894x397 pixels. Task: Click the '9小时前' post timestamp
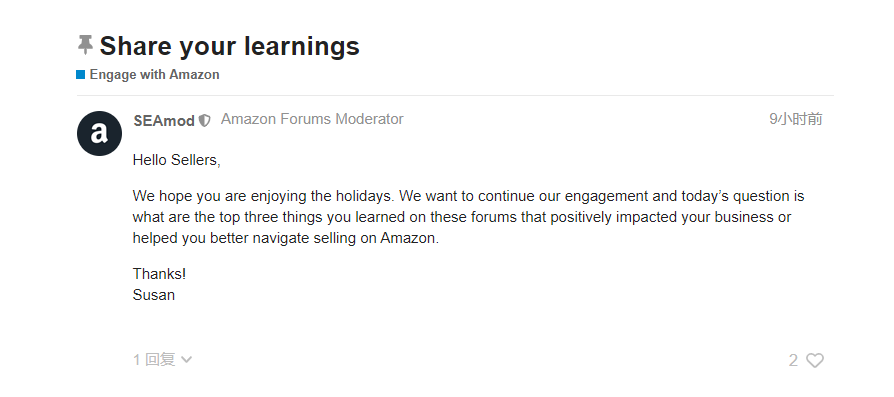(x=796, y=119)
